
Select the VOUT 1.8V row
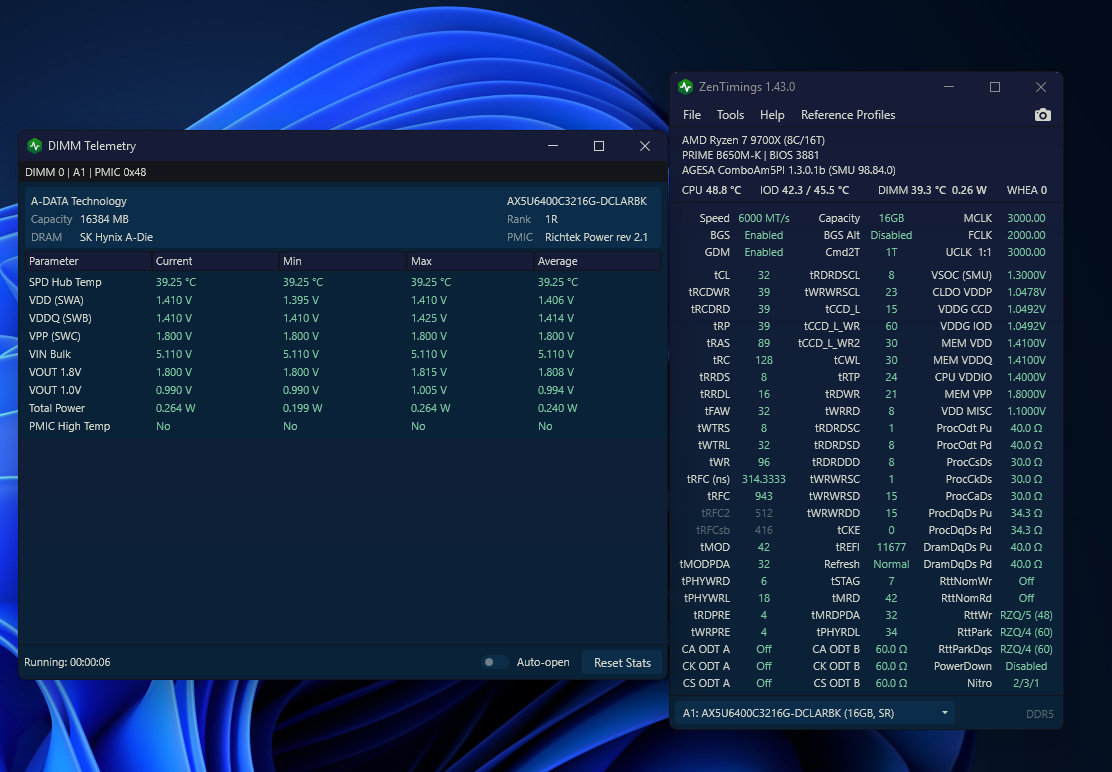click(x=343, y=372)
